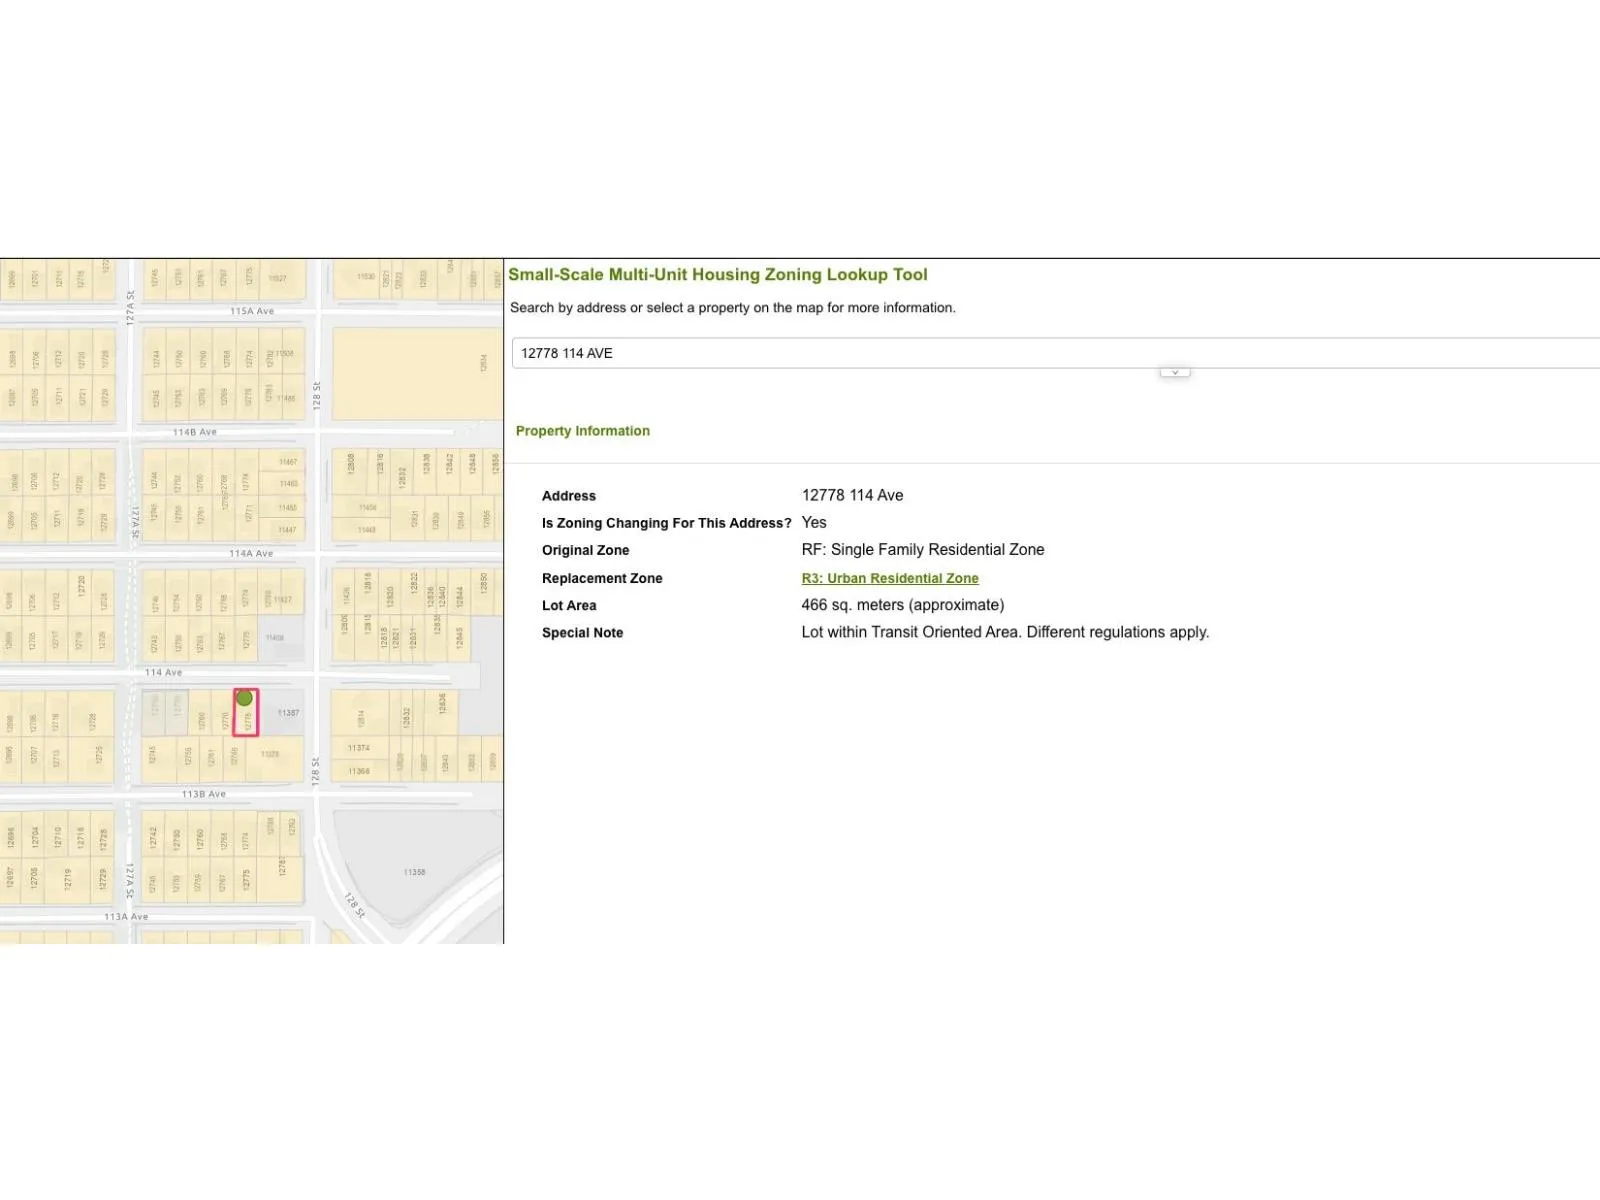Select parcel 11443 near 114A Ave

click(367, 530)
